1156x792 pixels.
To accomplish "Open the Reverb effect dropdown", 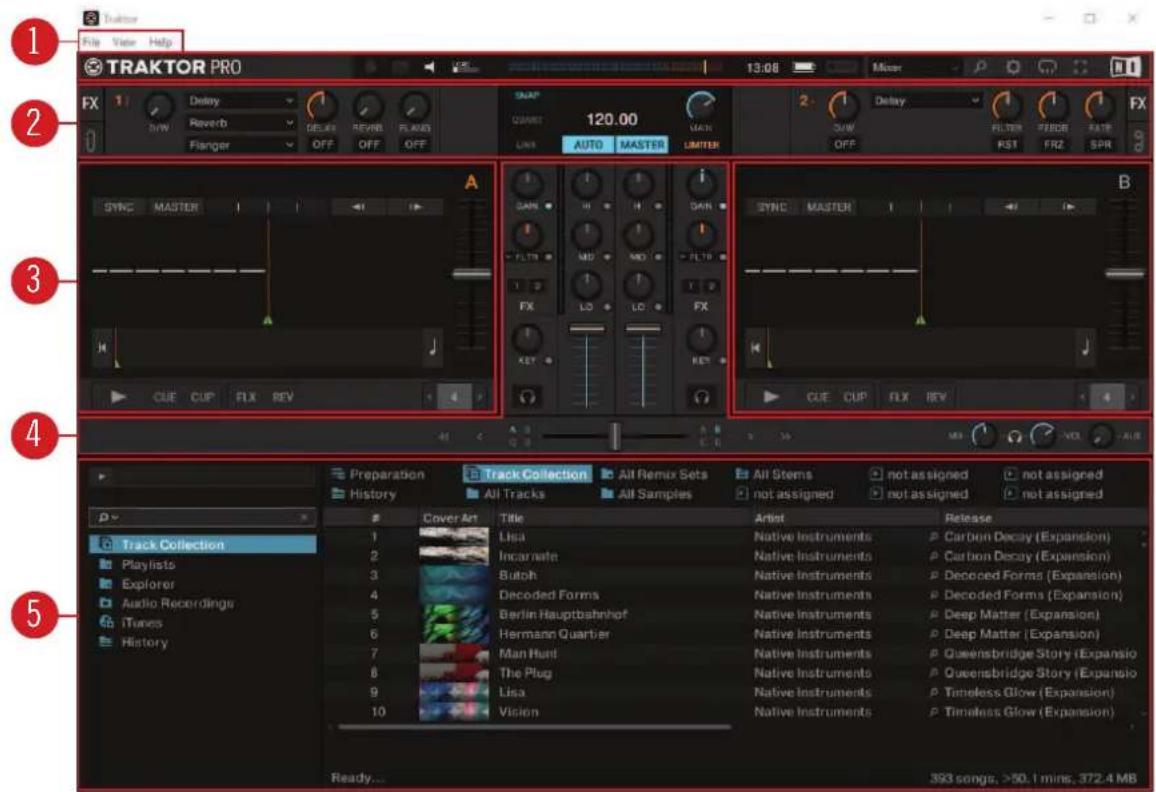I will 241,122.
